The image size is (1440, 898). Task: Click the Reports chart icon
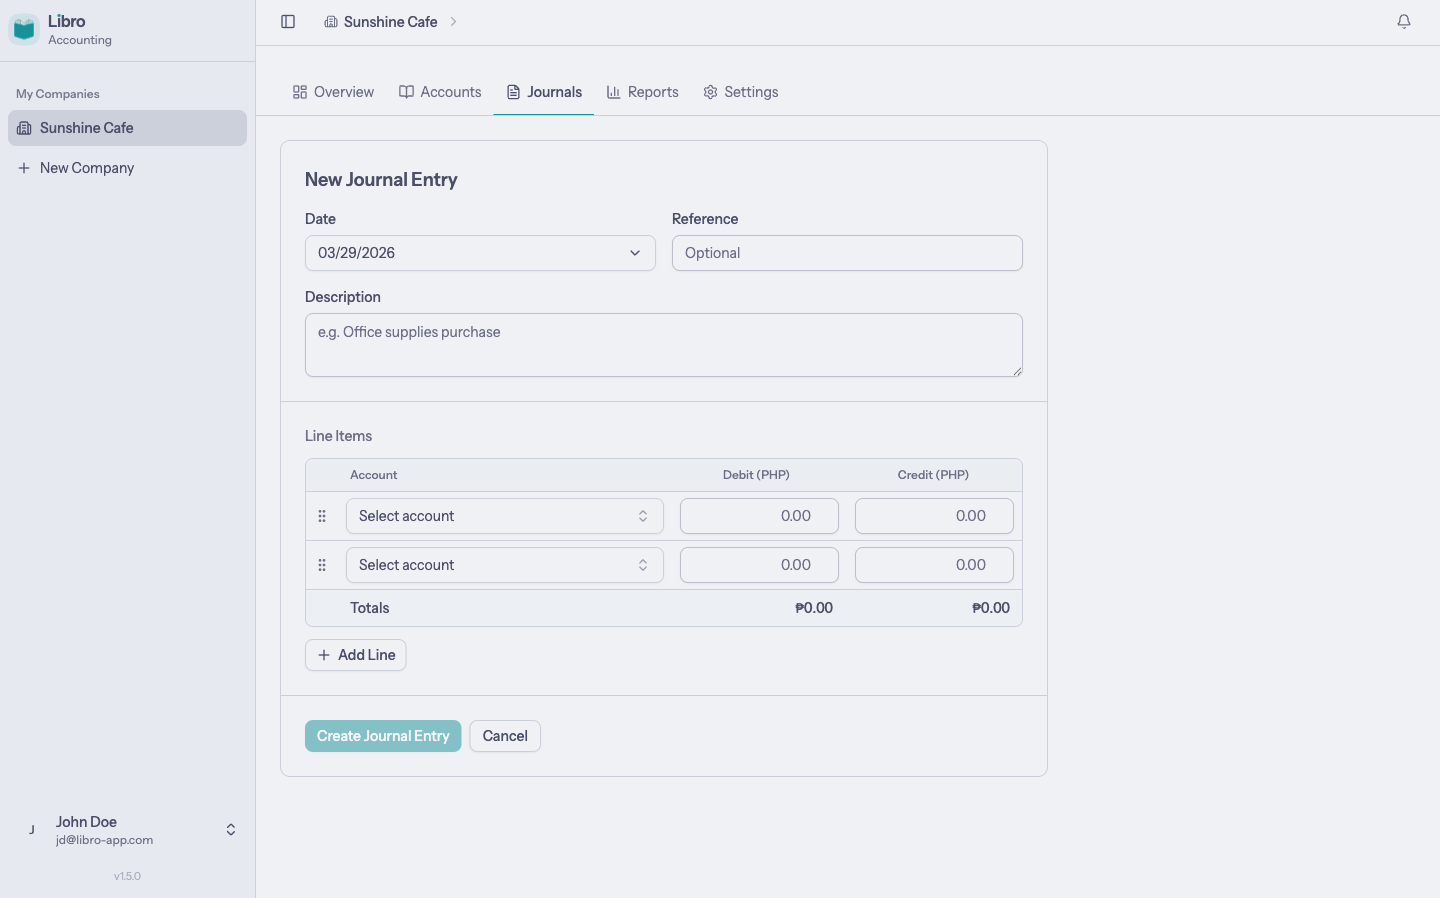pyautogui.click(x=613, y=91)
